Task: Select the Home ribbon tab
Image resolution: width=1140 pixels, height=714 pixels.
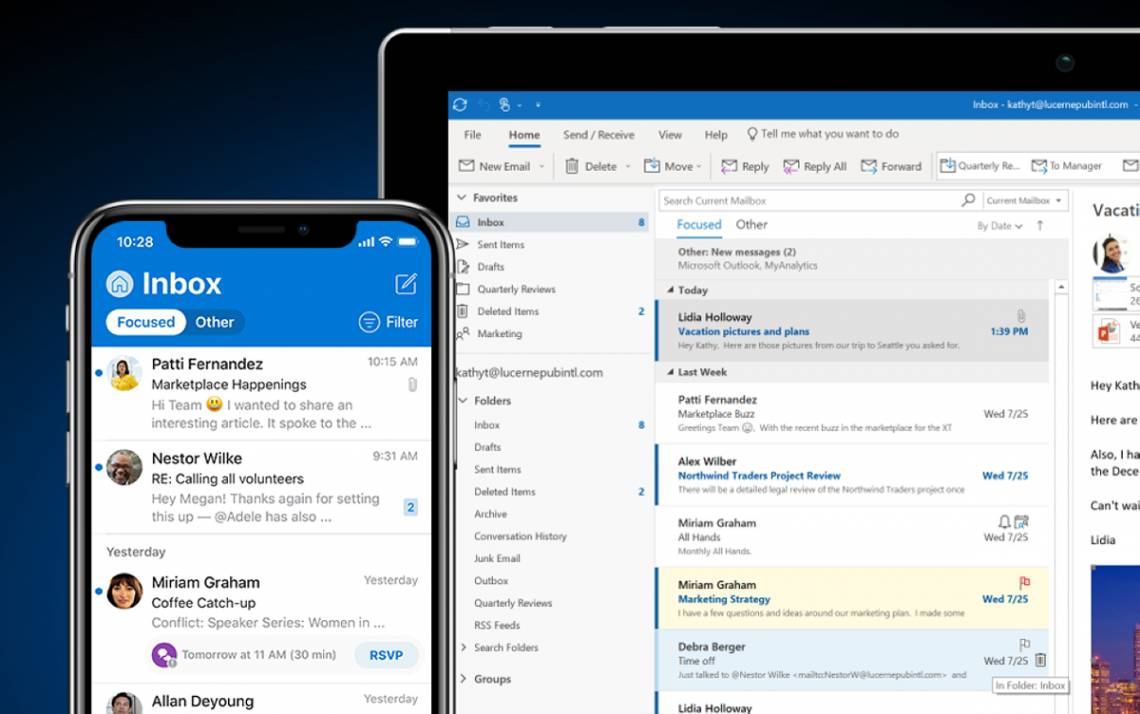Action: [x=524, y=135]
